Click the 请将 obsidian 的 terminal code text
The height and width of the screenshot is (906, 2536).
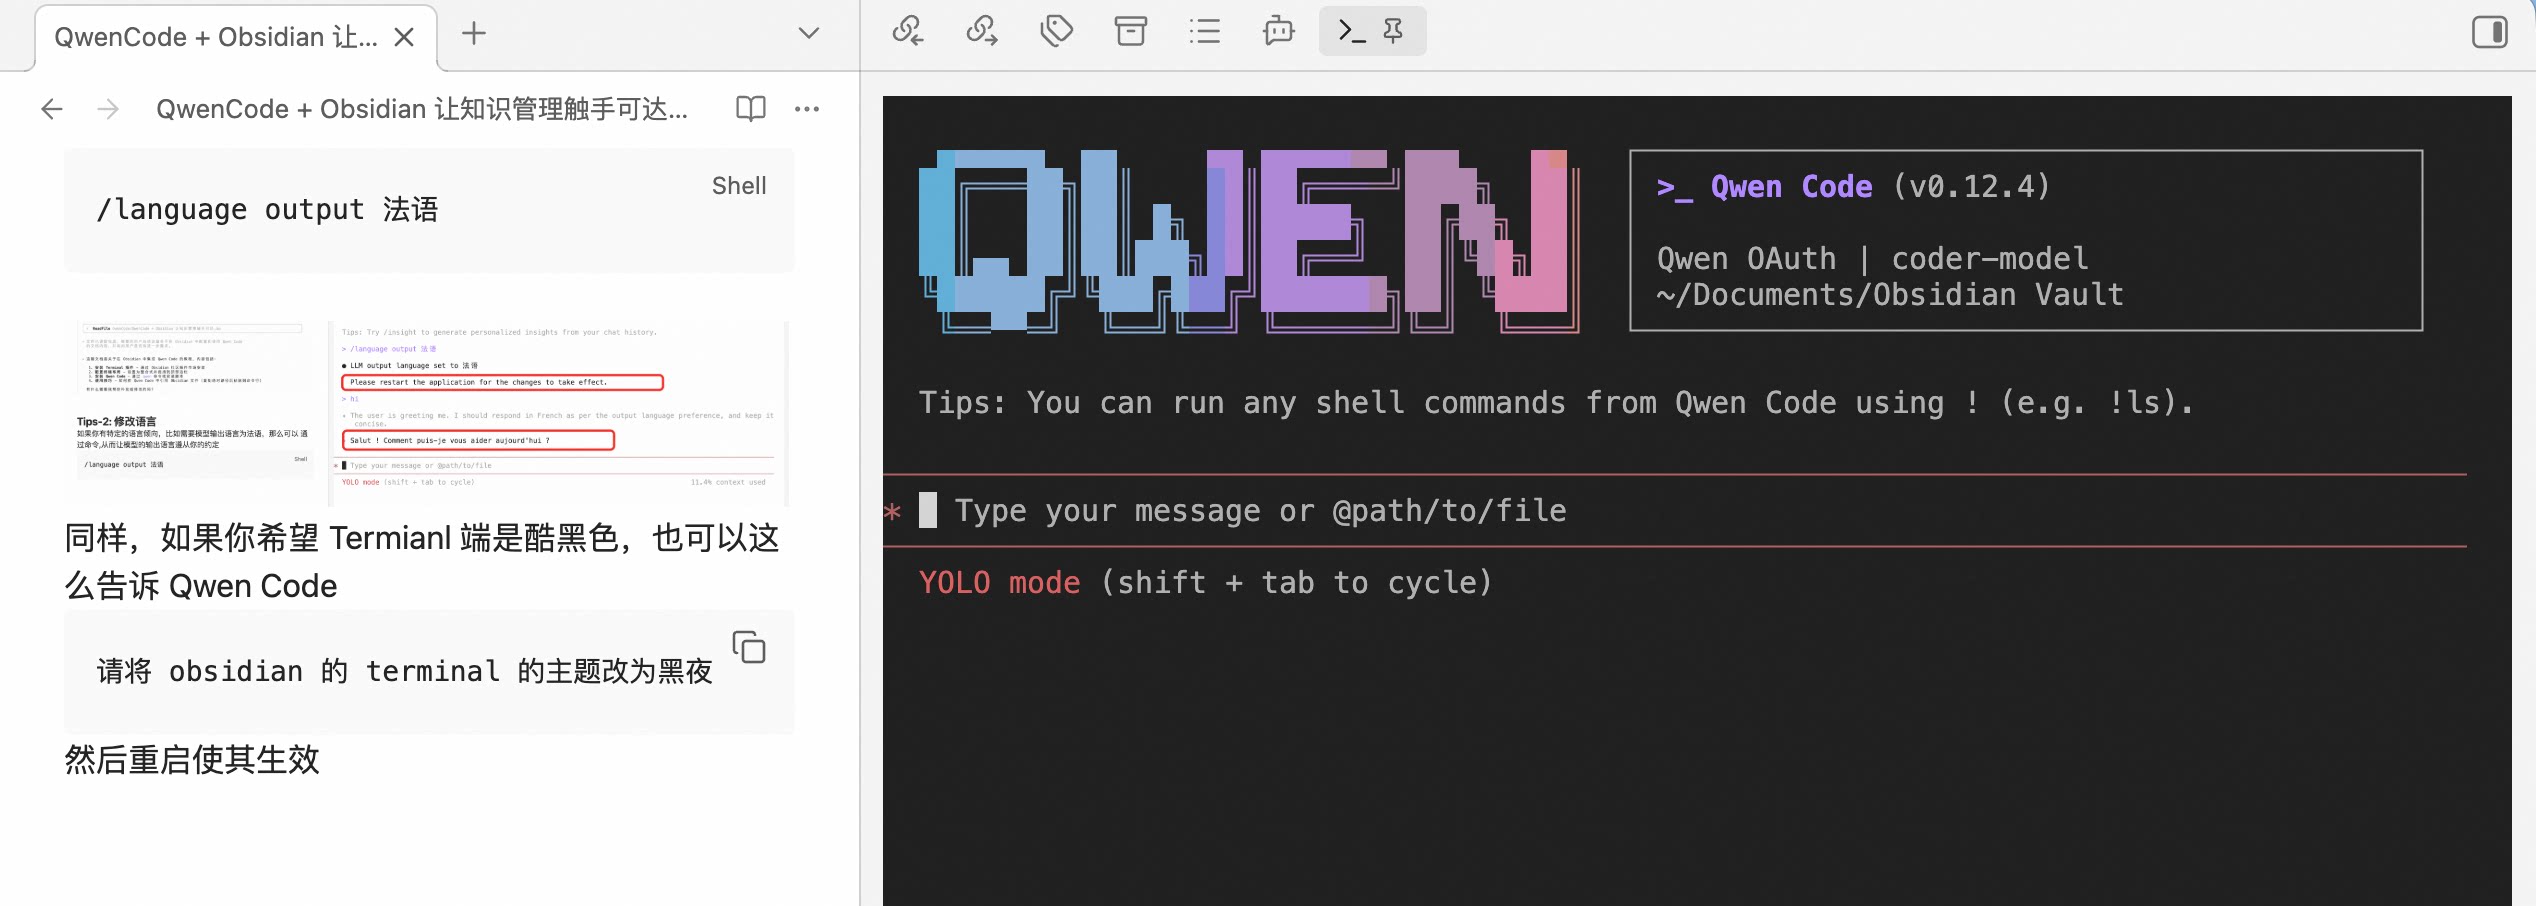[405, 671]
